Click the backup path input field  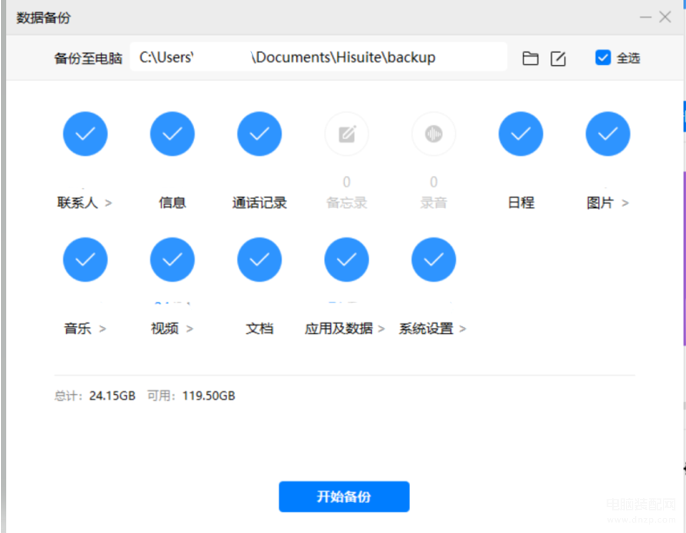[318, 57]
